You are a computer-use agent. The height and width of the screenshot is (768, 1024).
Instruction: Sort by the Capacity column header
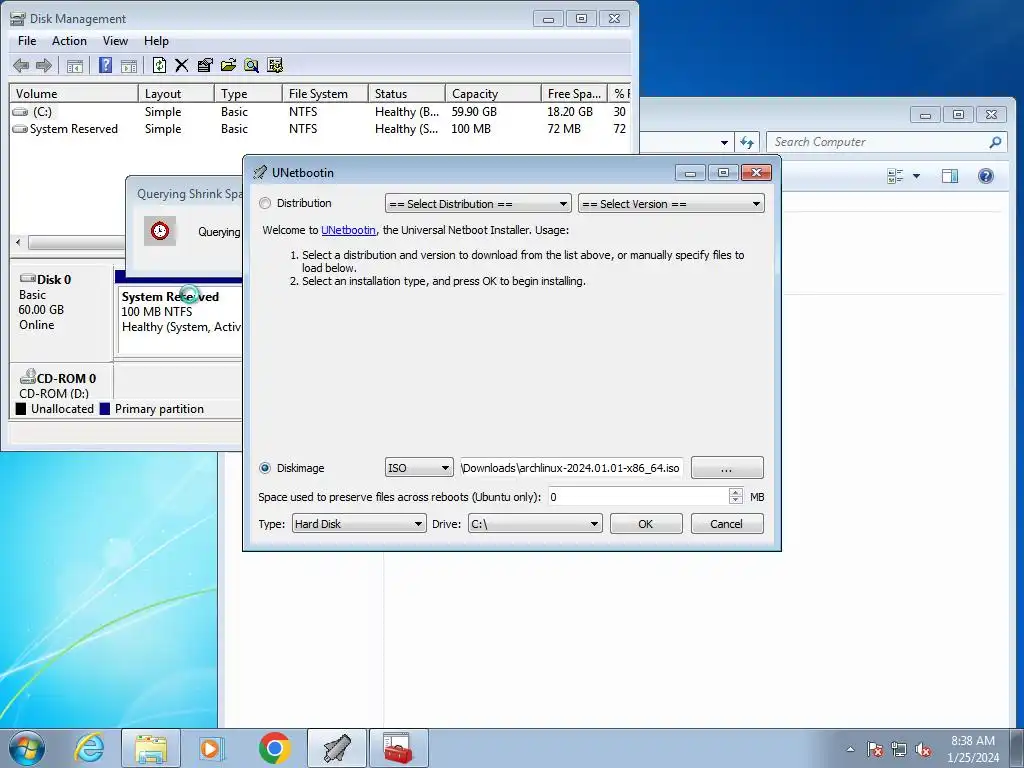(493, 93)
